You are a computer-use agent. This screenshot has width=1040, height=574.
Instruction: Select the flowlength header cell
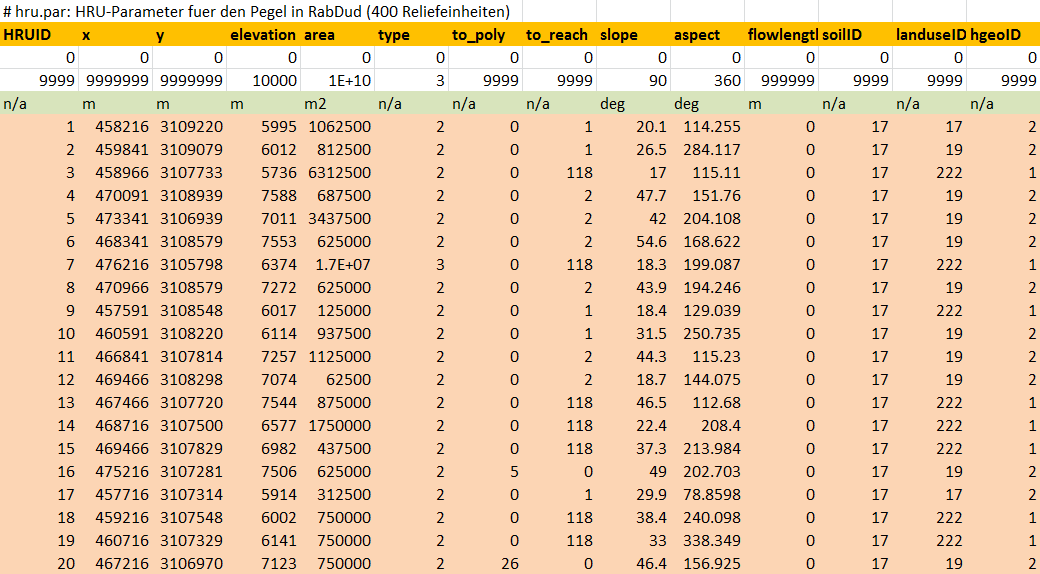781,35
